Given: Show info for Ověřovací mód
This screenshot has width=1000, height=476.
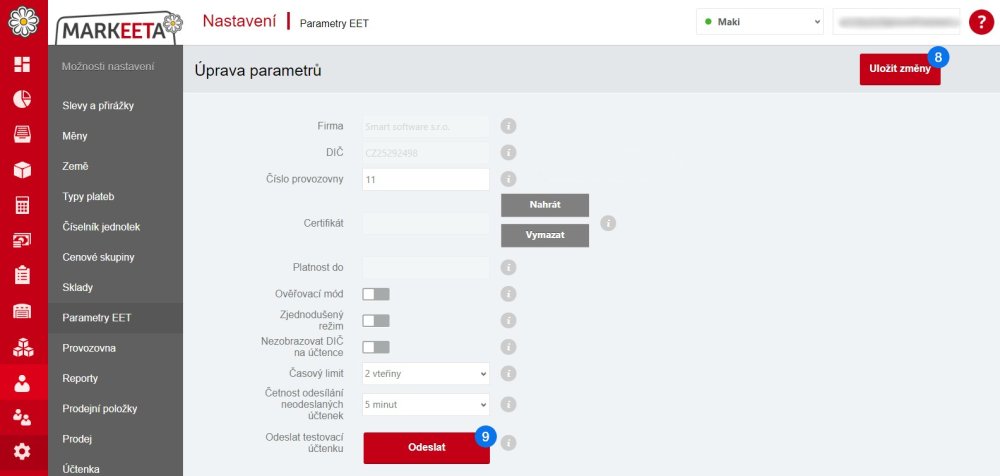Looking at the screenshot, I should coord(508,294).
